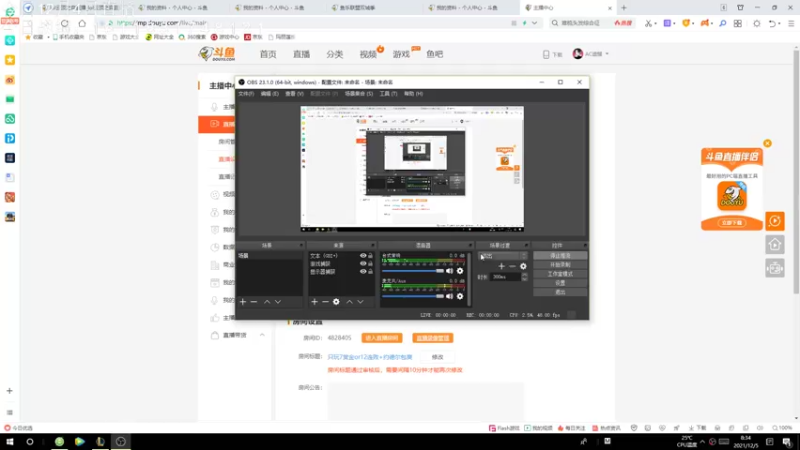Click the 麦克风/Aux volume slider in the mixer
Viewport: 800px width, 450px height.
pos(412,296)
